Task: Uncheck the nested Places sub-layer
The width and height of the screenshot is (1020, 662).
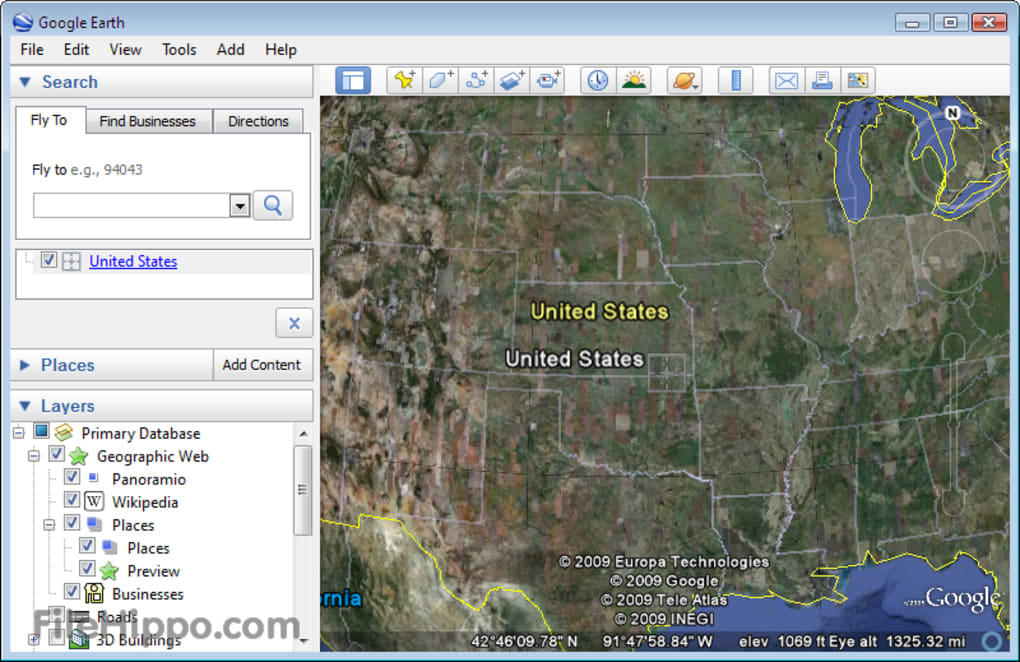Action: click(87, 545)
